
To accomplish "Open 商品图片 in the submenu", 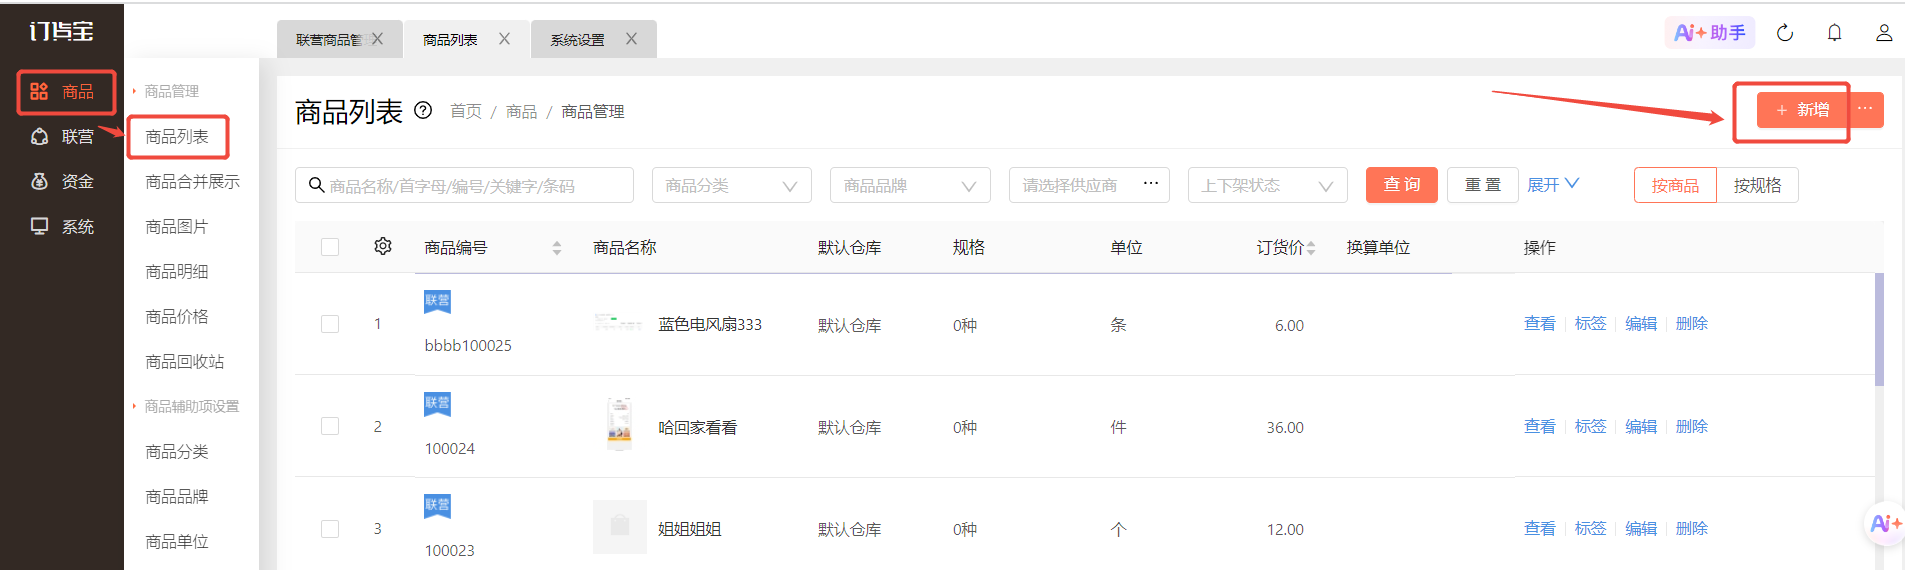I will pyautogui.click(x=177, y=227).
